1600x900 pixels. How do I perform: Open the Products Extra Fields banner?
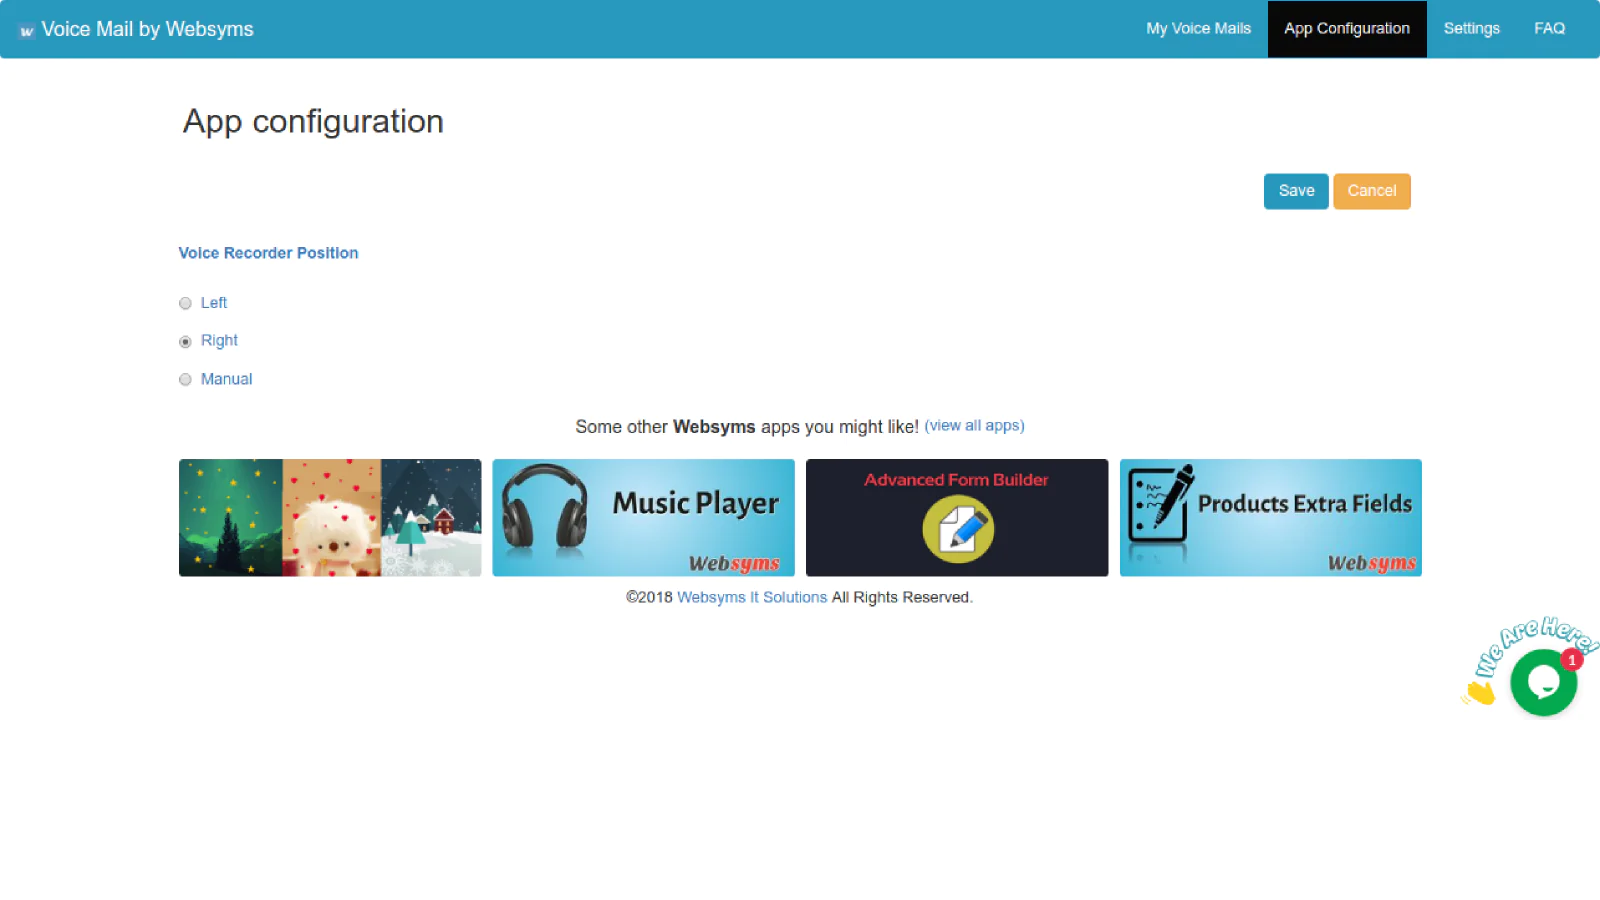point(1271,517)
